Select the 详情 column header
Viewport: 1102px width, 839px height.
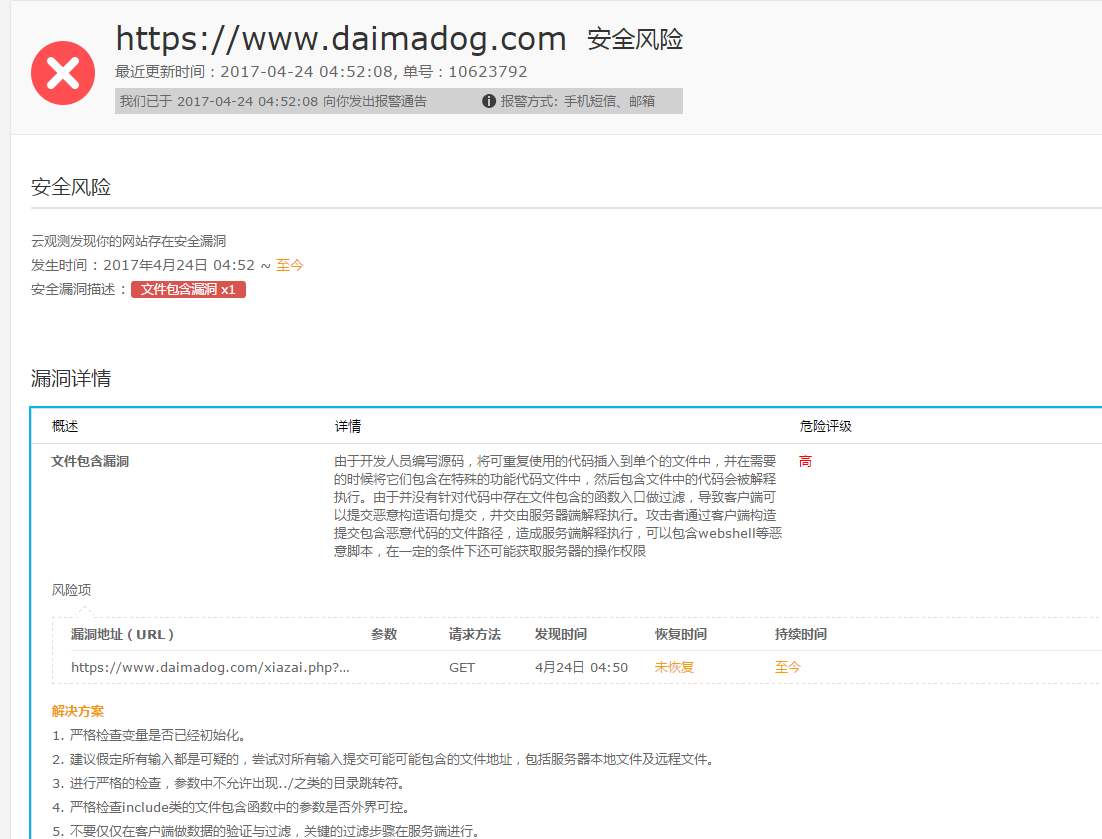347,426
